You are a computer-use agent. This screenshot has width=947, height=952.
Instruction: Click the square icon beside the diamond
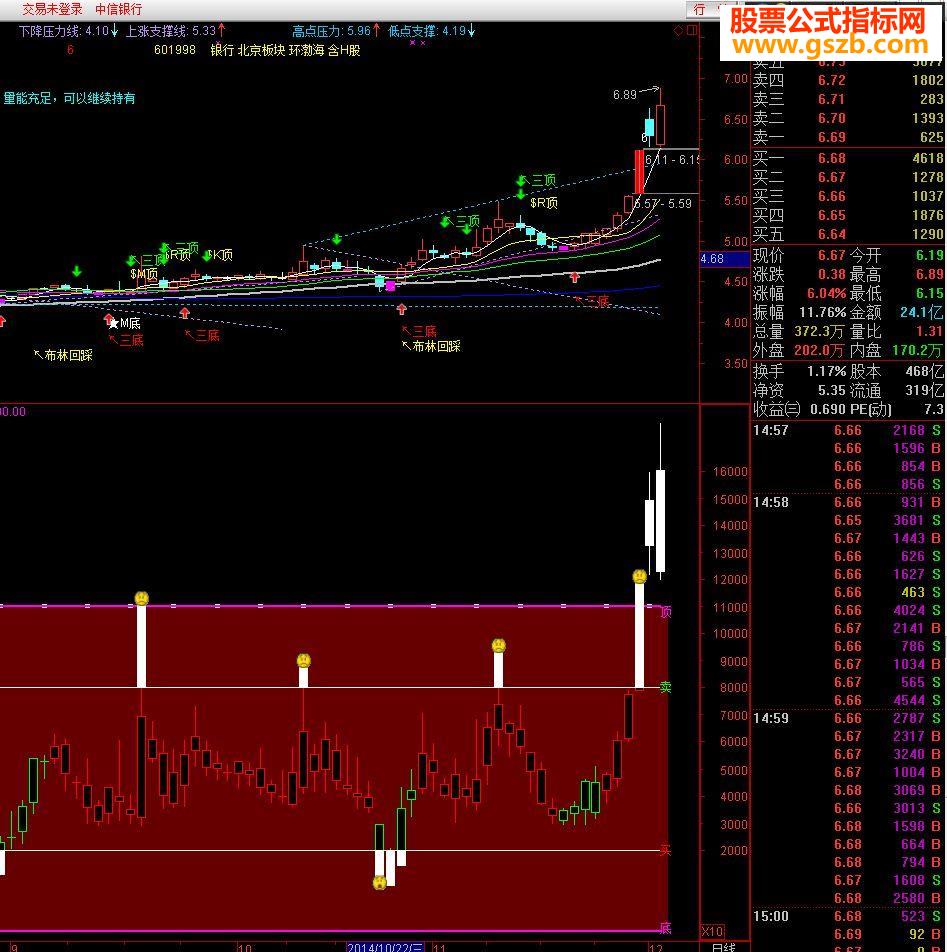(691, 30)
